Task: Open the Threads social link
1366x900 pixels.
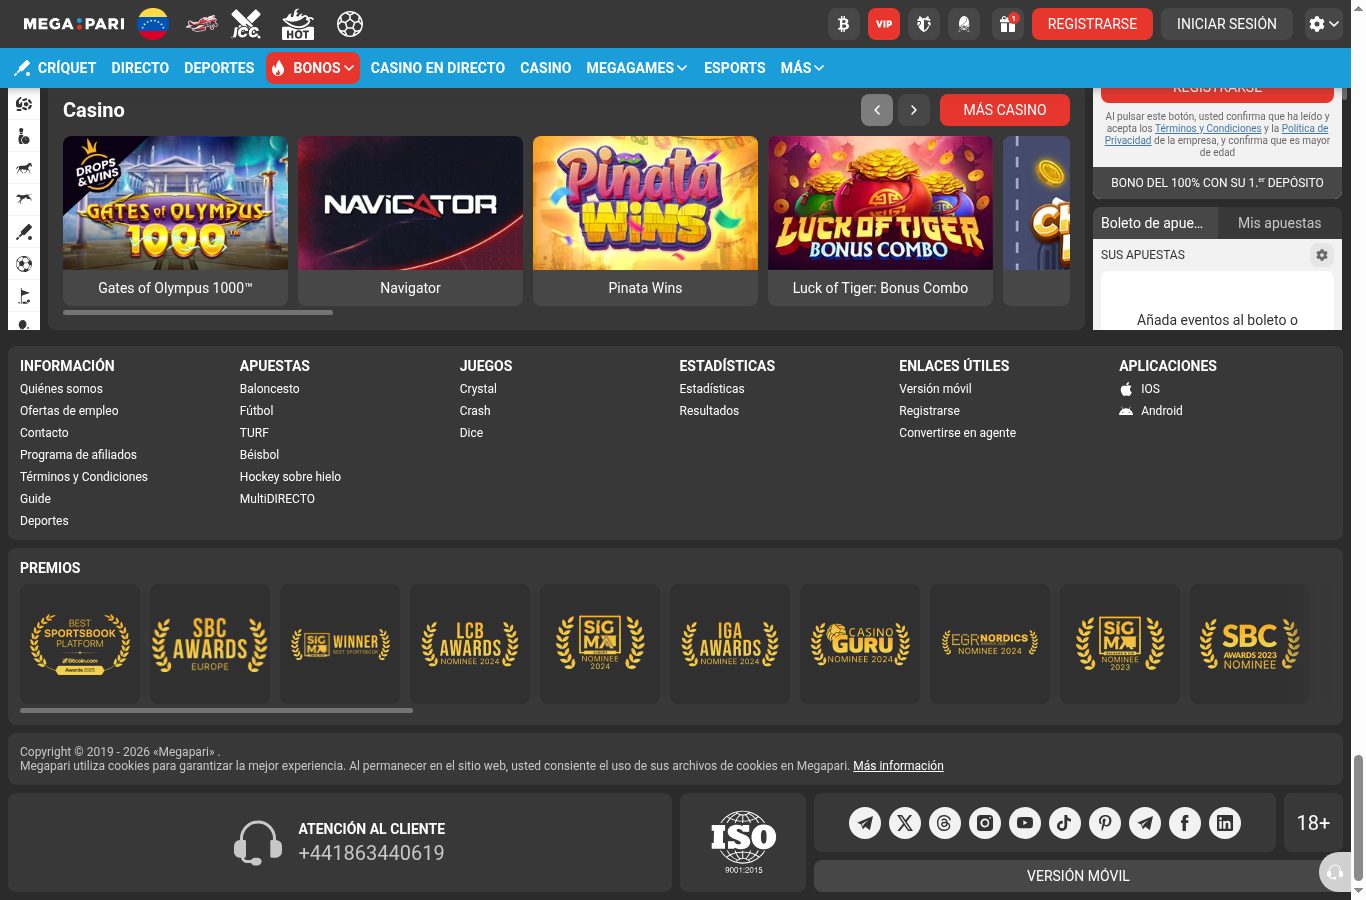Action: click(x=945, y=823)
